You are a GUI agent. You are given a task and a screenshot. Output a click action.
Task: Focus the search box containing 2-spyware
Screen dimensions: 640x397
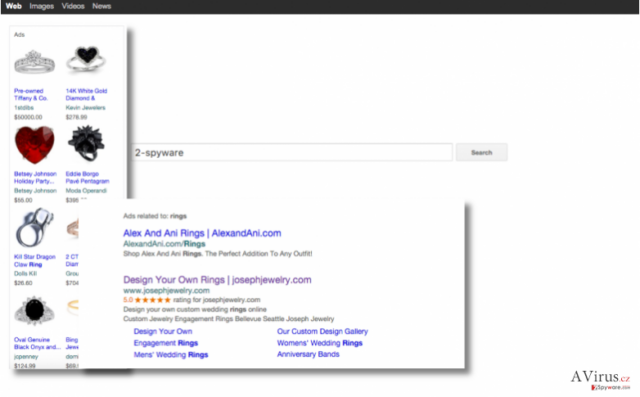pyautogui.click(x=292, y=152)
